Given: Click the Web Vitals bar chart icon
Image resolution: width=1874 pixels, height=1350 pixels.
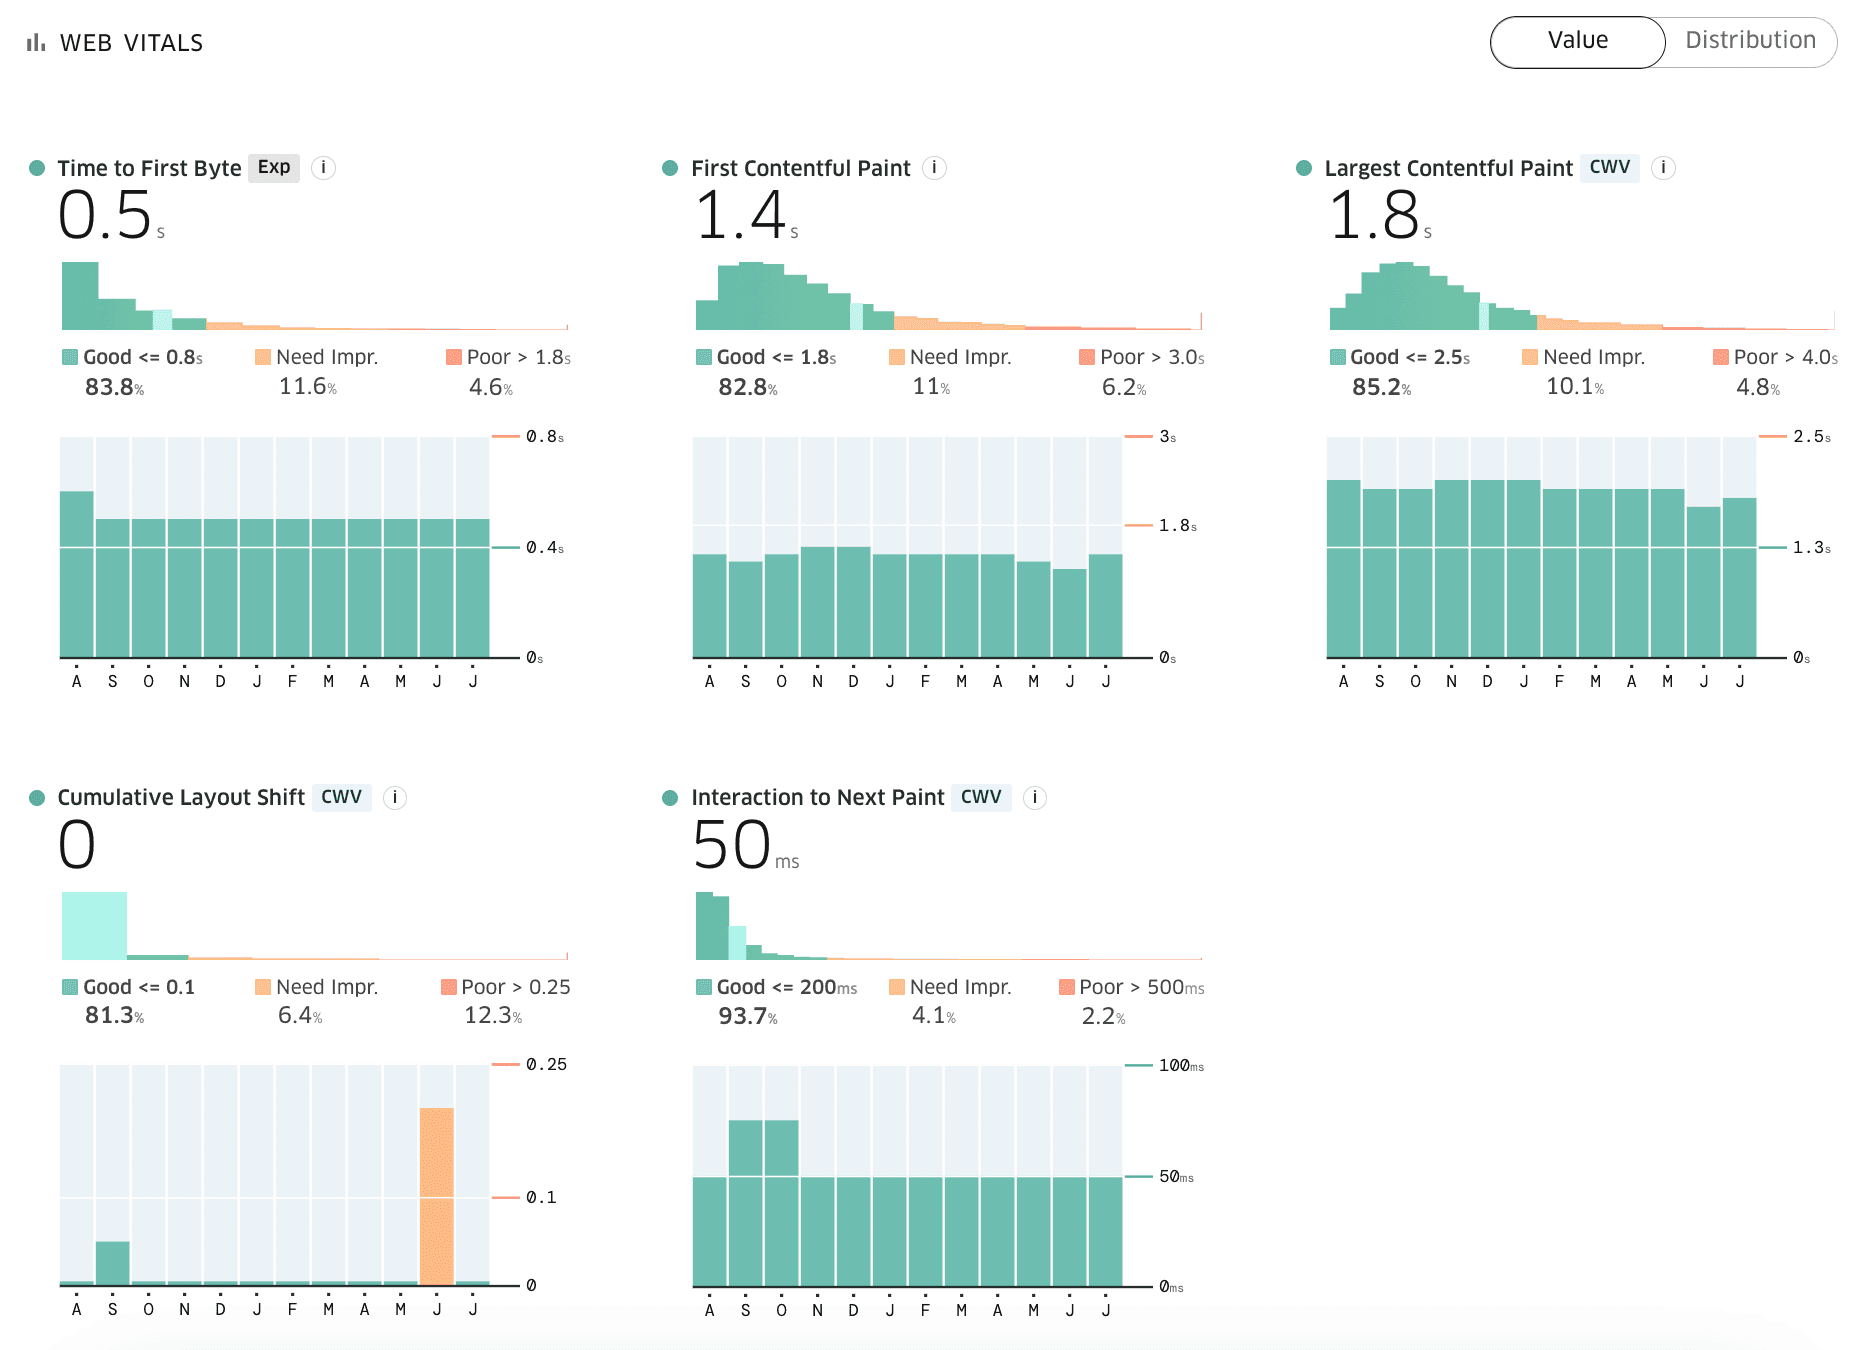Looking at the screenshot, I should tap(36, 43).
